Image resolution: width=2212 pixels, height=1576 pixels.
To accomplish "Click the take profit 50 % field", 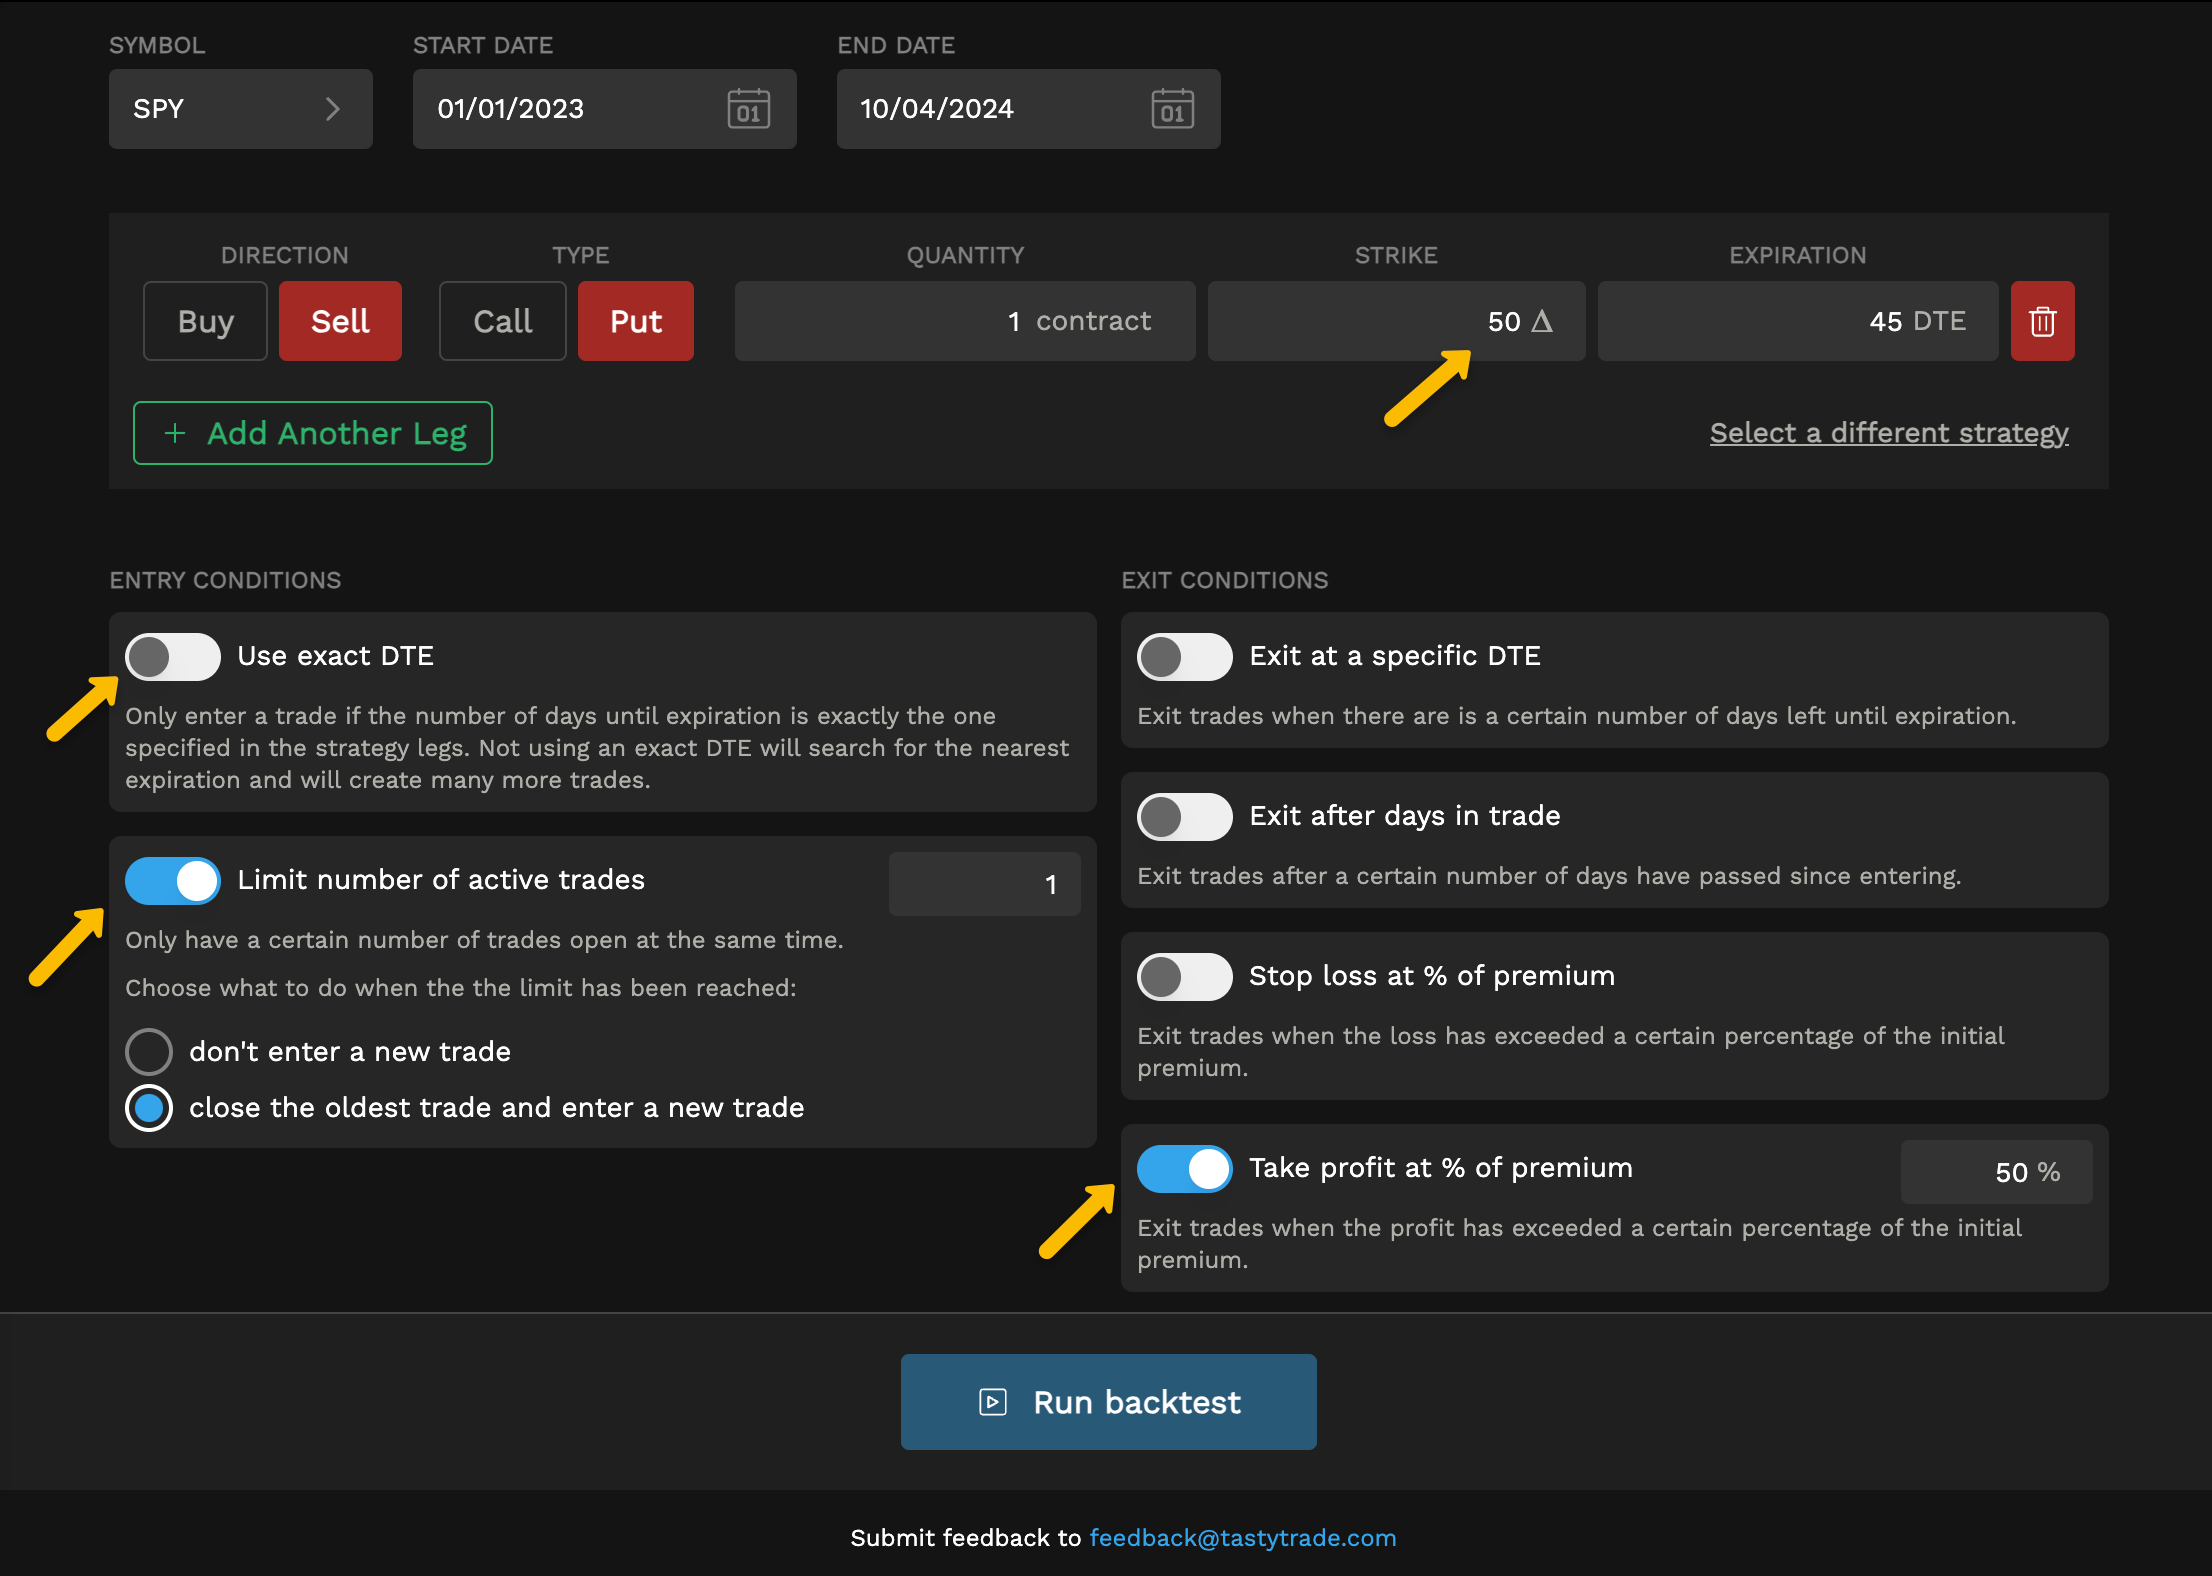I will point(1996,1172).
